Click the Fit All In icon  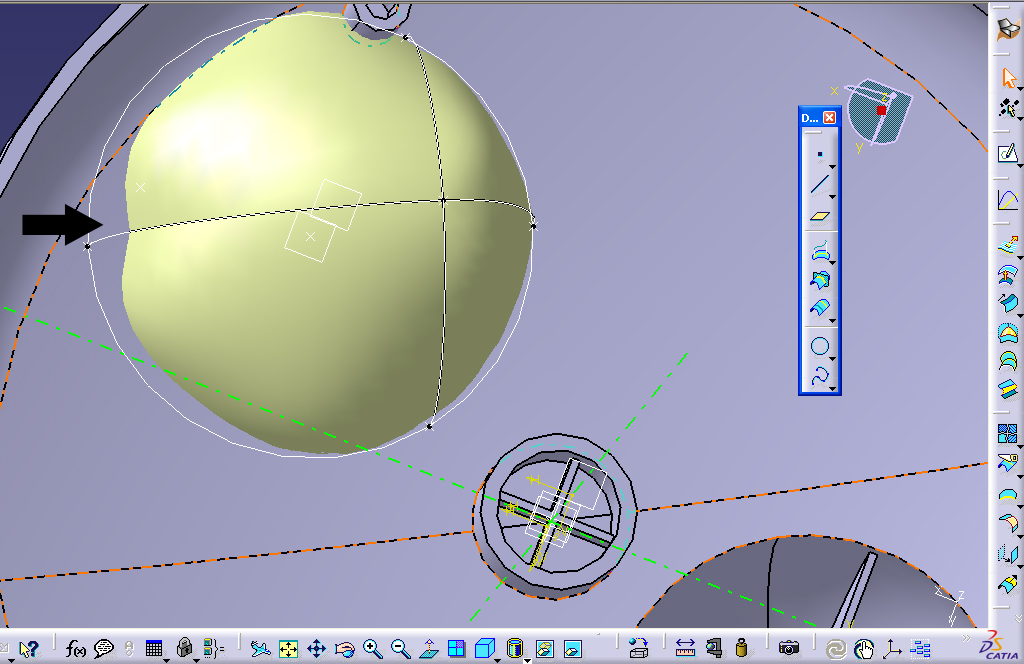tap(288, 648)
